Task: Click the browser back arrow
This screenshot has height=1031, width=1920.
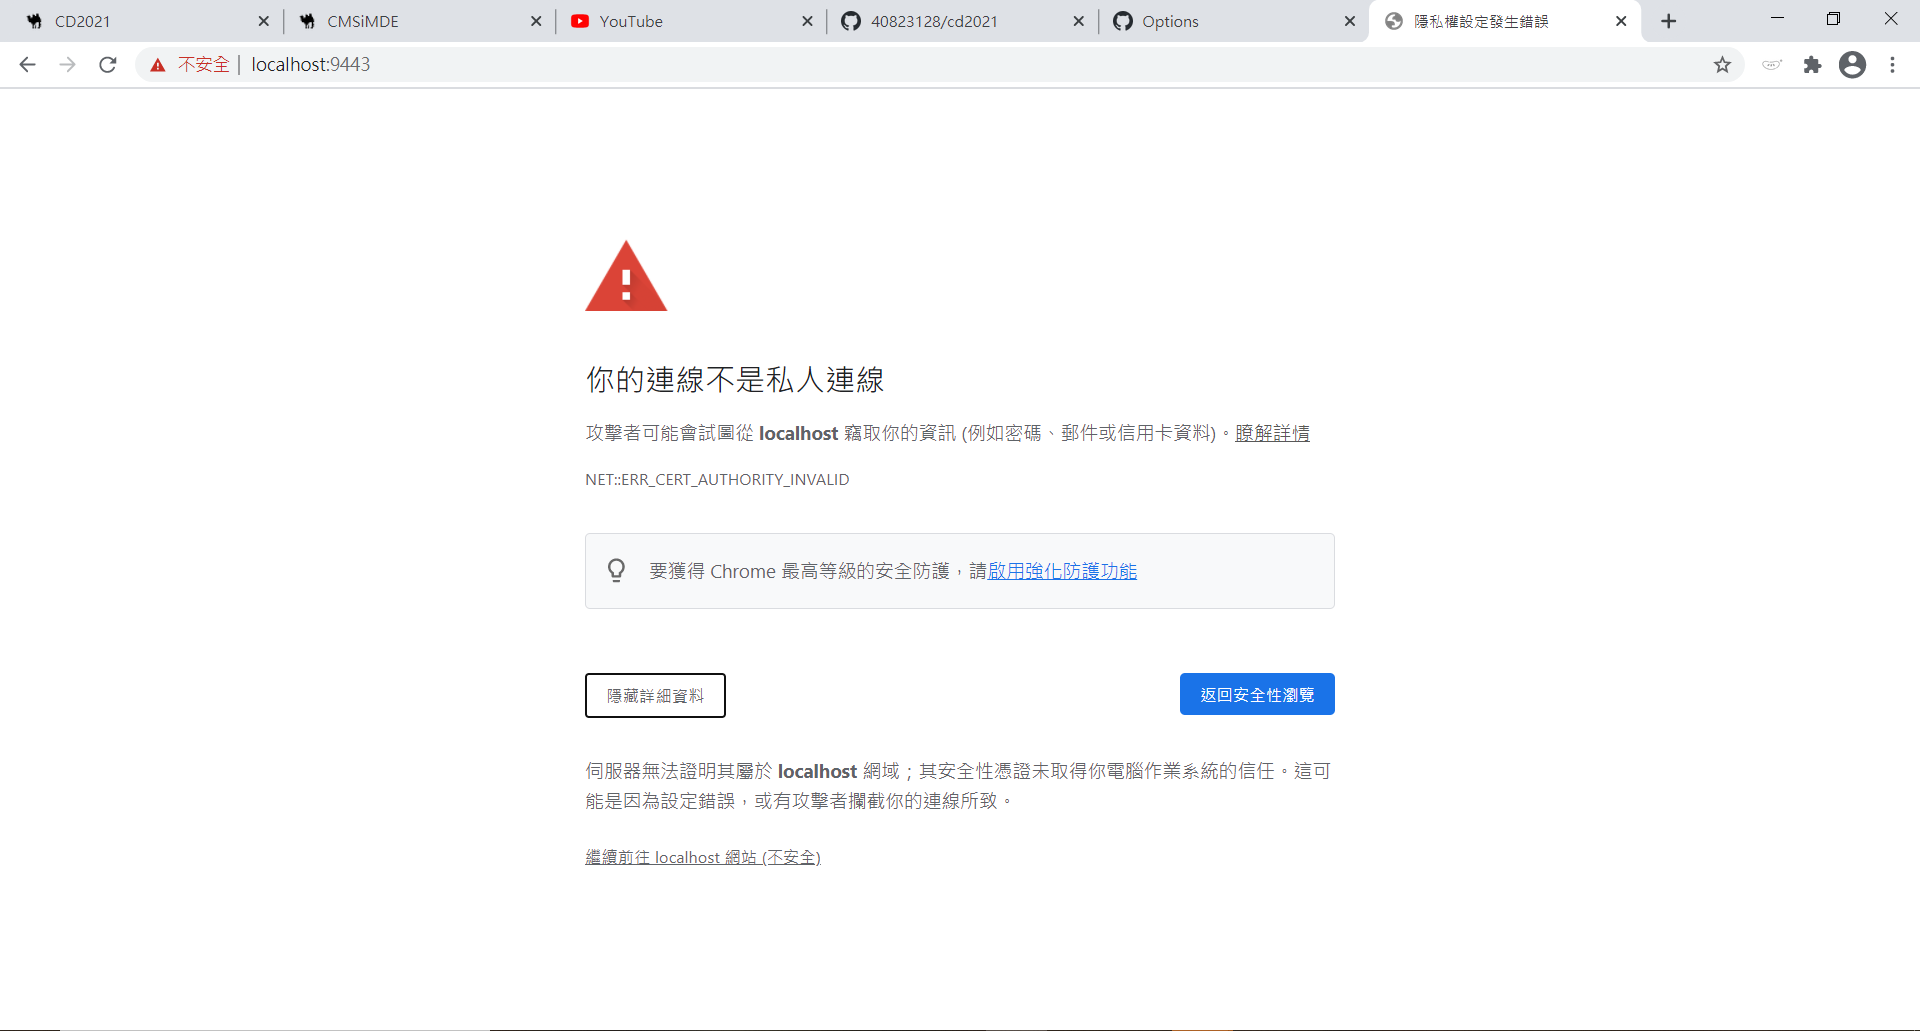Action: 27,65
